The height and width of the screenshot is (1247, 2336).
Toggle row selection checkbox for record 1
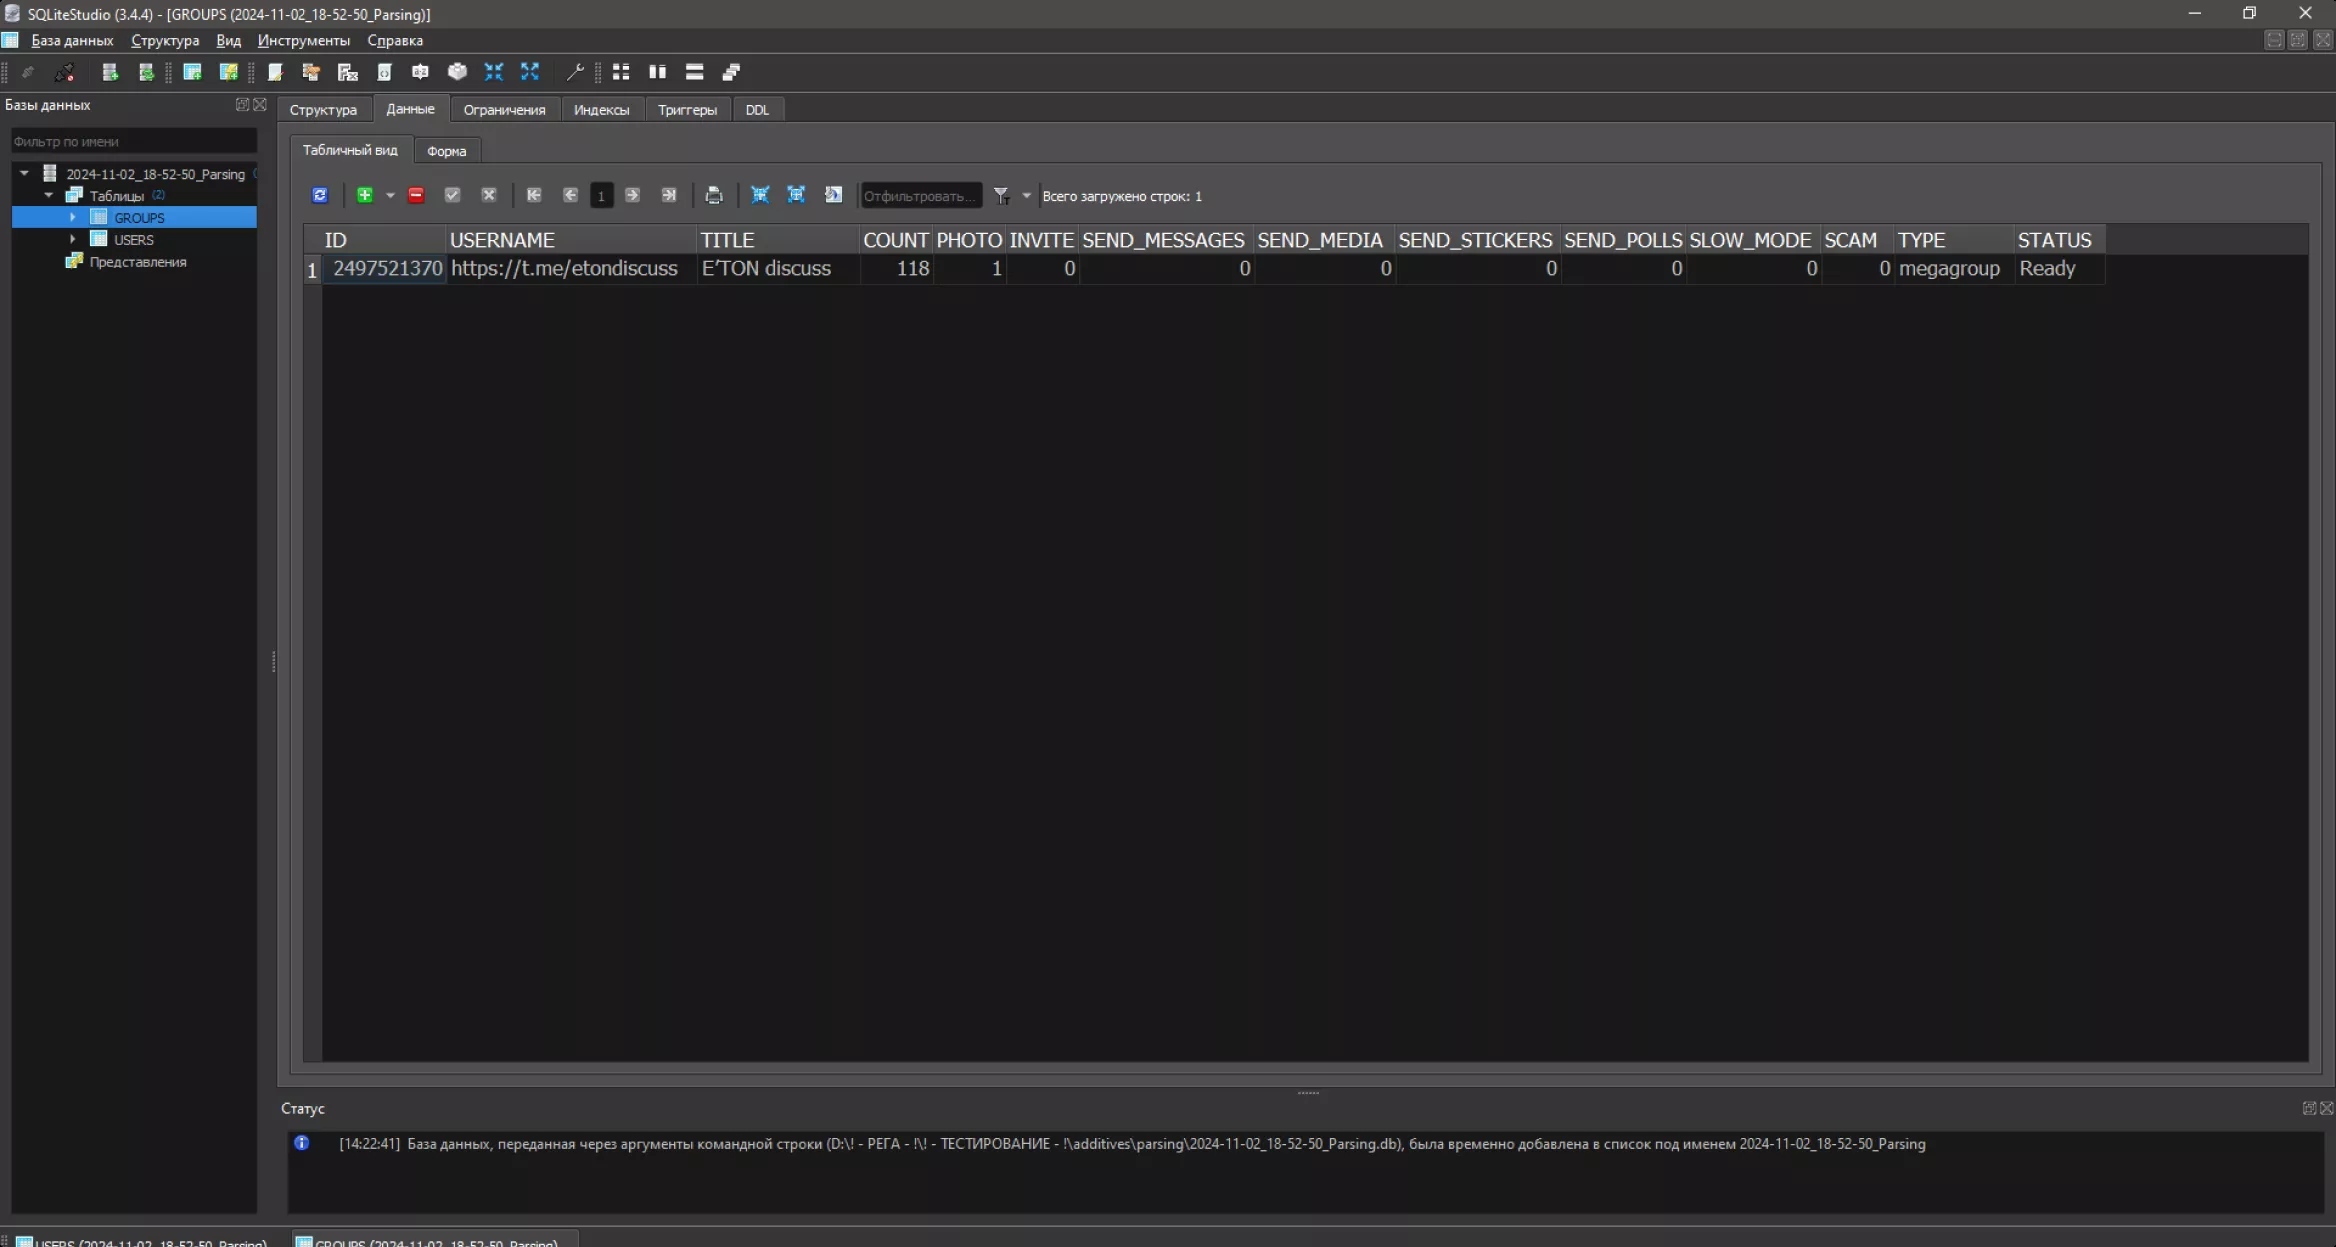click(309, 269)
